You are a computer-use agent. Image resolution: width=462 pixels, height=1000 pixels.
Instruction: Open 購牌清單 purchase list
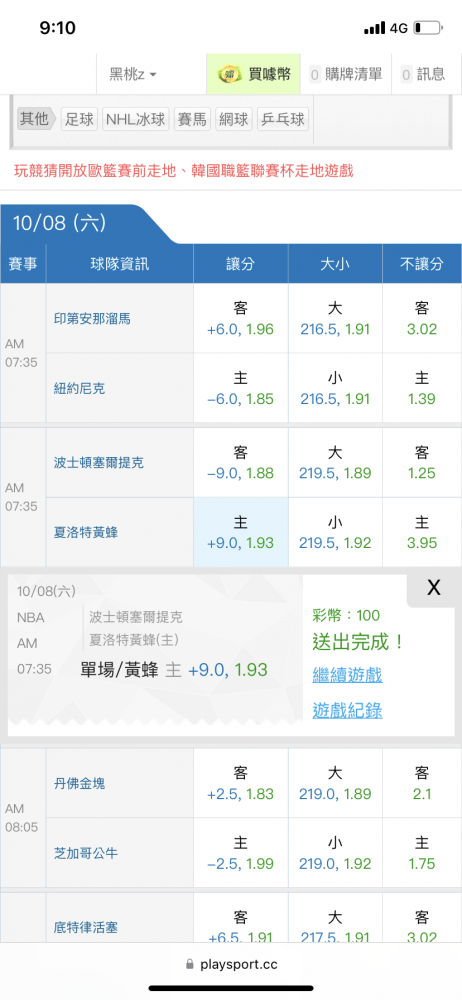pos(346,75)
